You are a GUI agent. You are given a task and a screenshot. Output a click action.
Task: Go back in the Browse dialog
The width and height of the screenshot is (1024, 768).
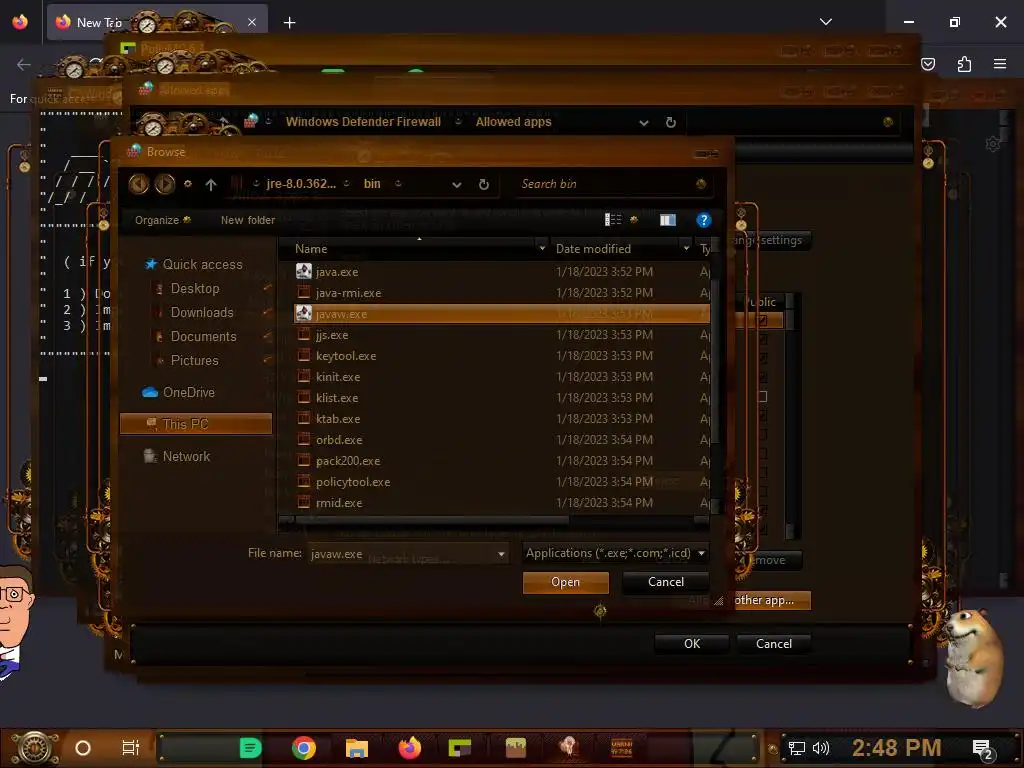click(x=138, y=184)
